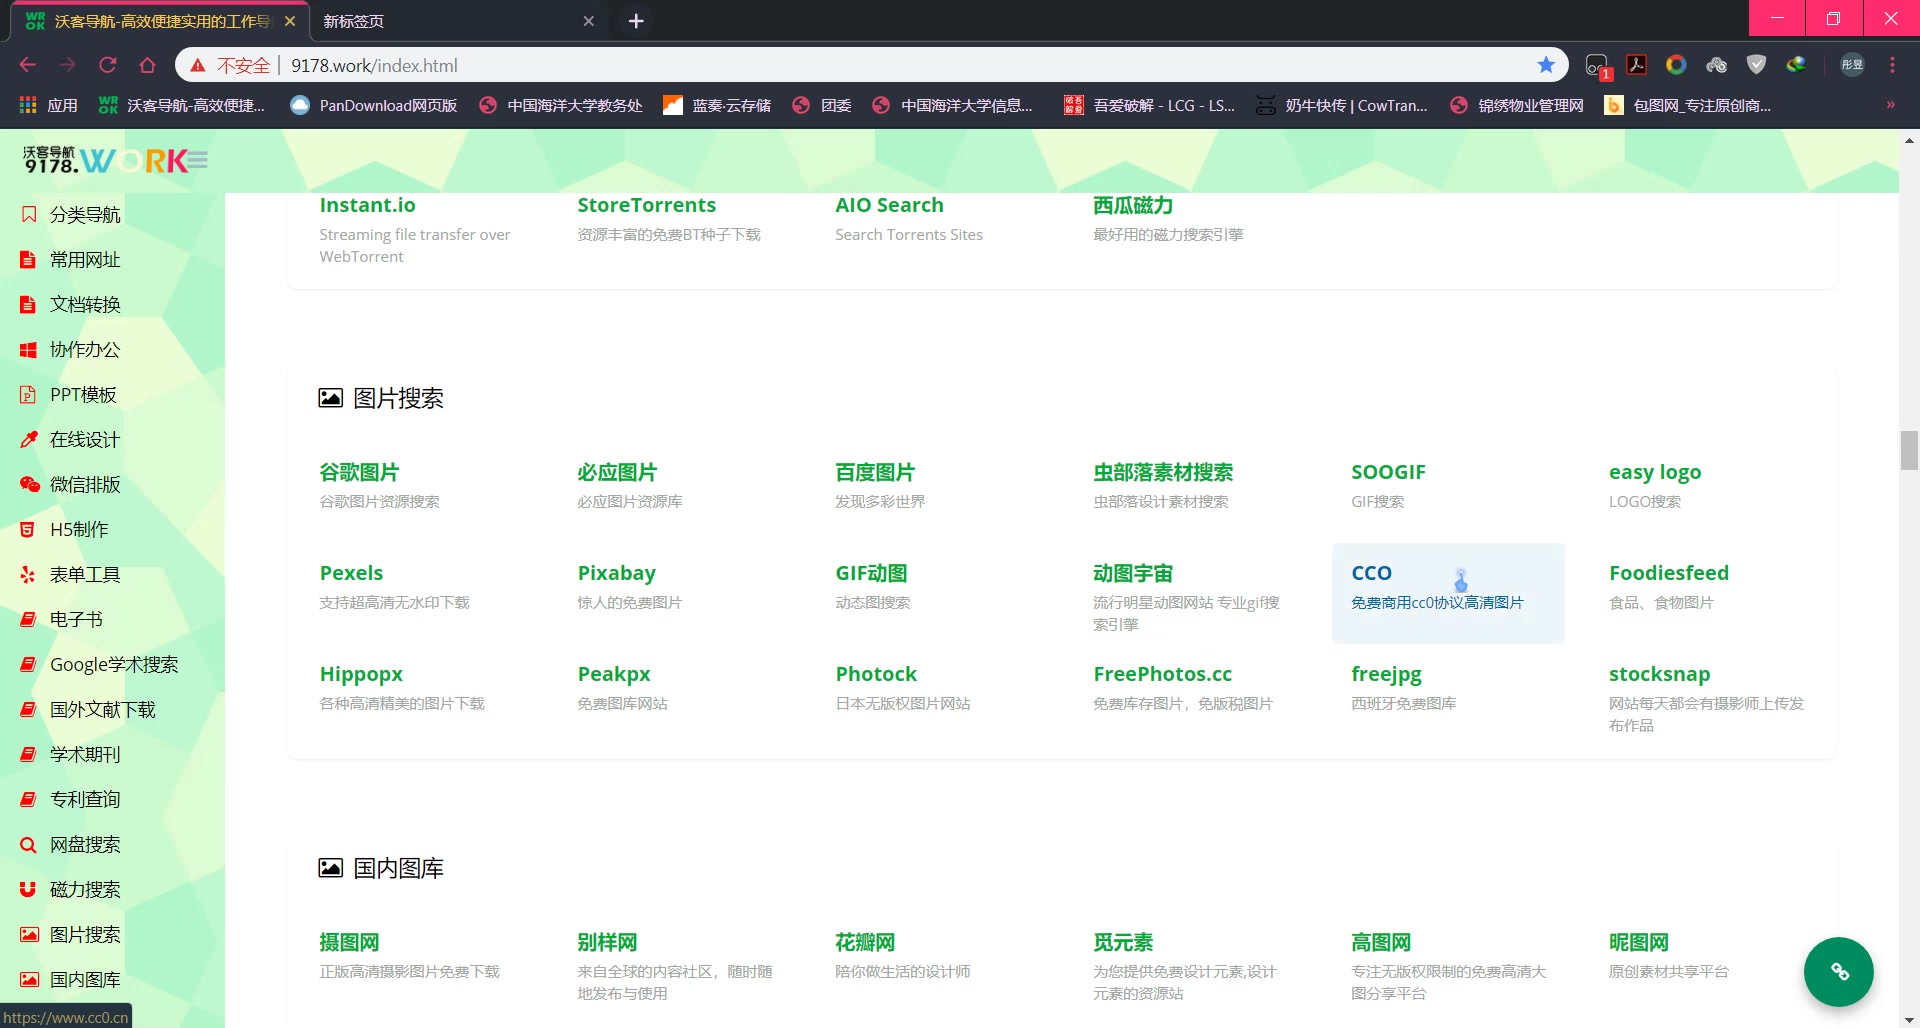This screenshot has height=1028, width=1920.
Task: Open the Photock link
Action: click(876, 674)
